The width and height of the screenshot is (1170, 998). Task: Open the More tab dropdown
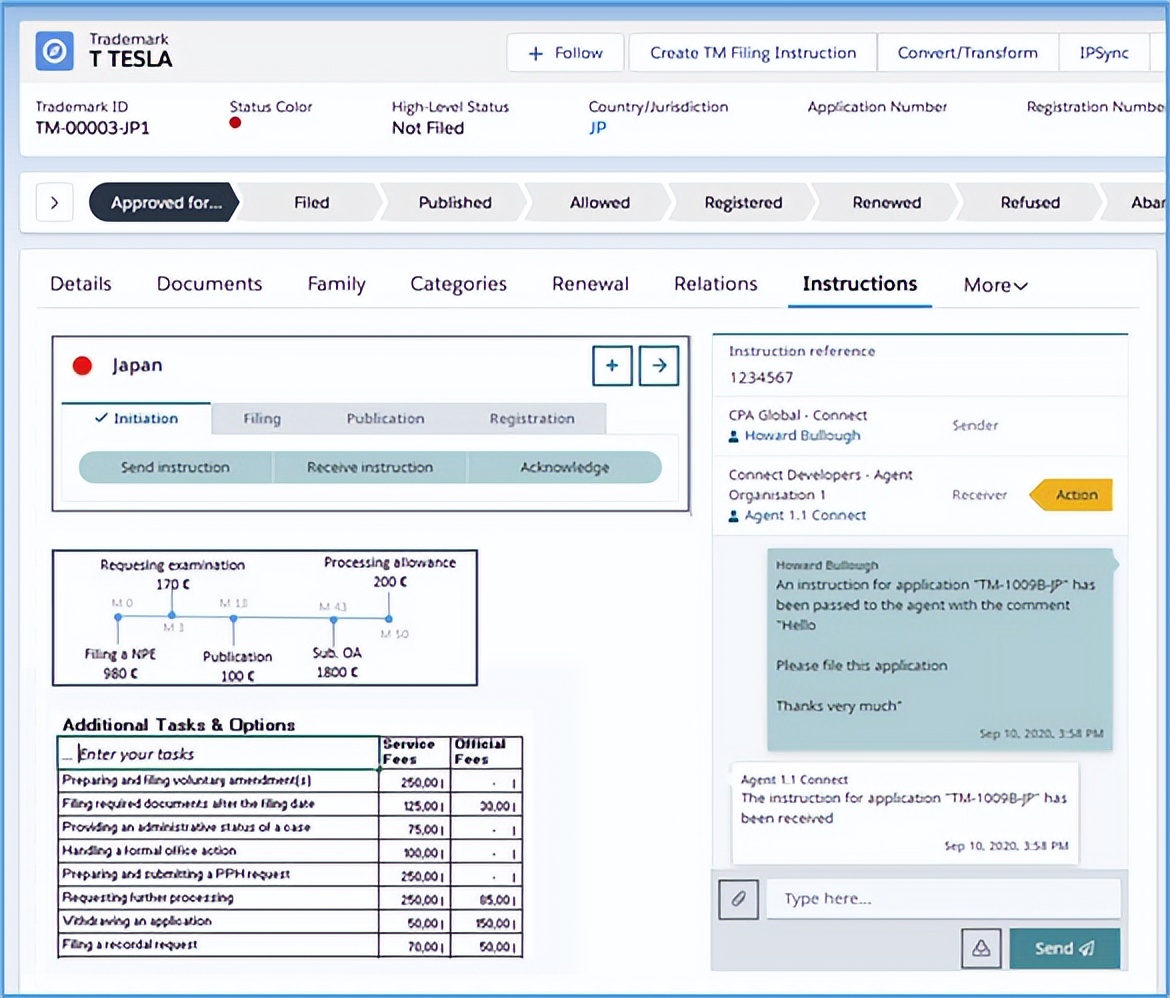click(995, 285)
